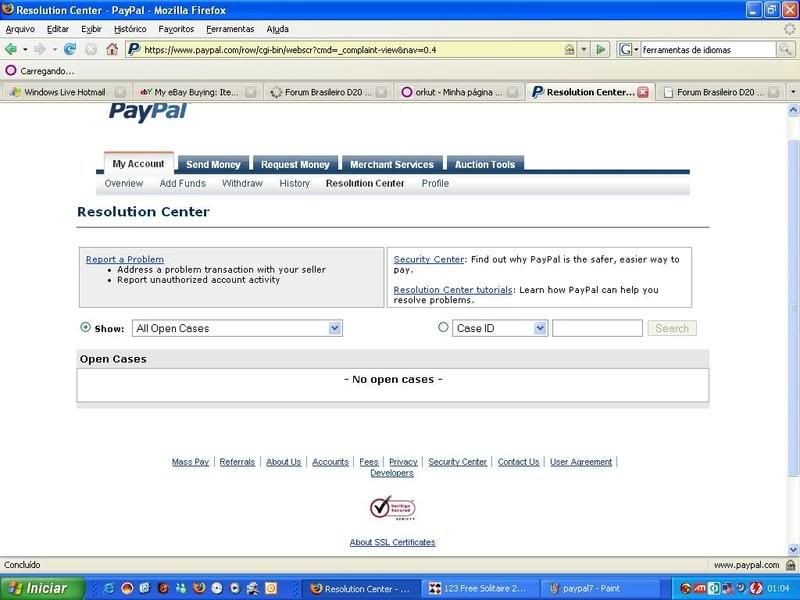Click the stop loading icon
Viewport: 800px width, 600px height.
point(91,49)
